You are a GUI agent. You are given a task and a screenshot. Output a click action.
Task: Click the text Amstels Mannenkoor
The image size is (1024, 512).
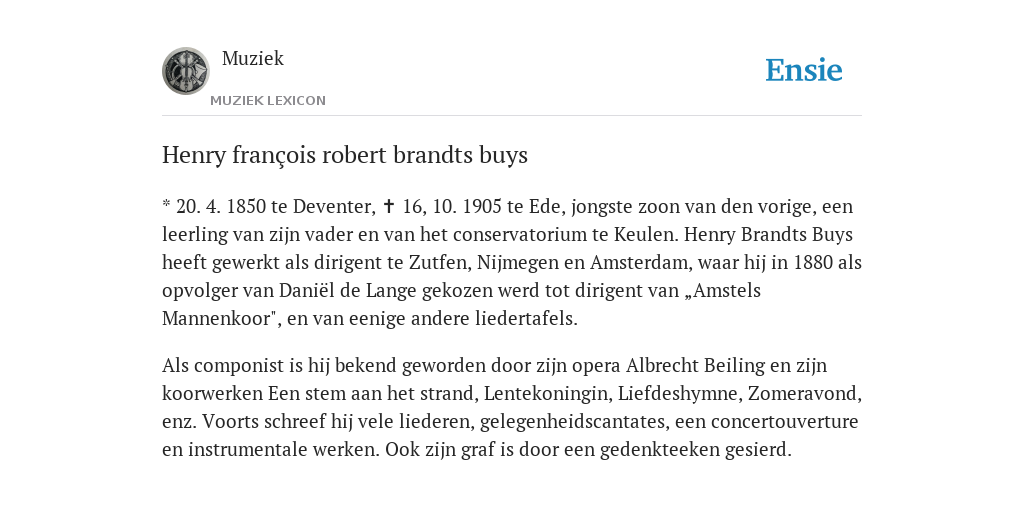pyautogui.click(x=461, y=304)
